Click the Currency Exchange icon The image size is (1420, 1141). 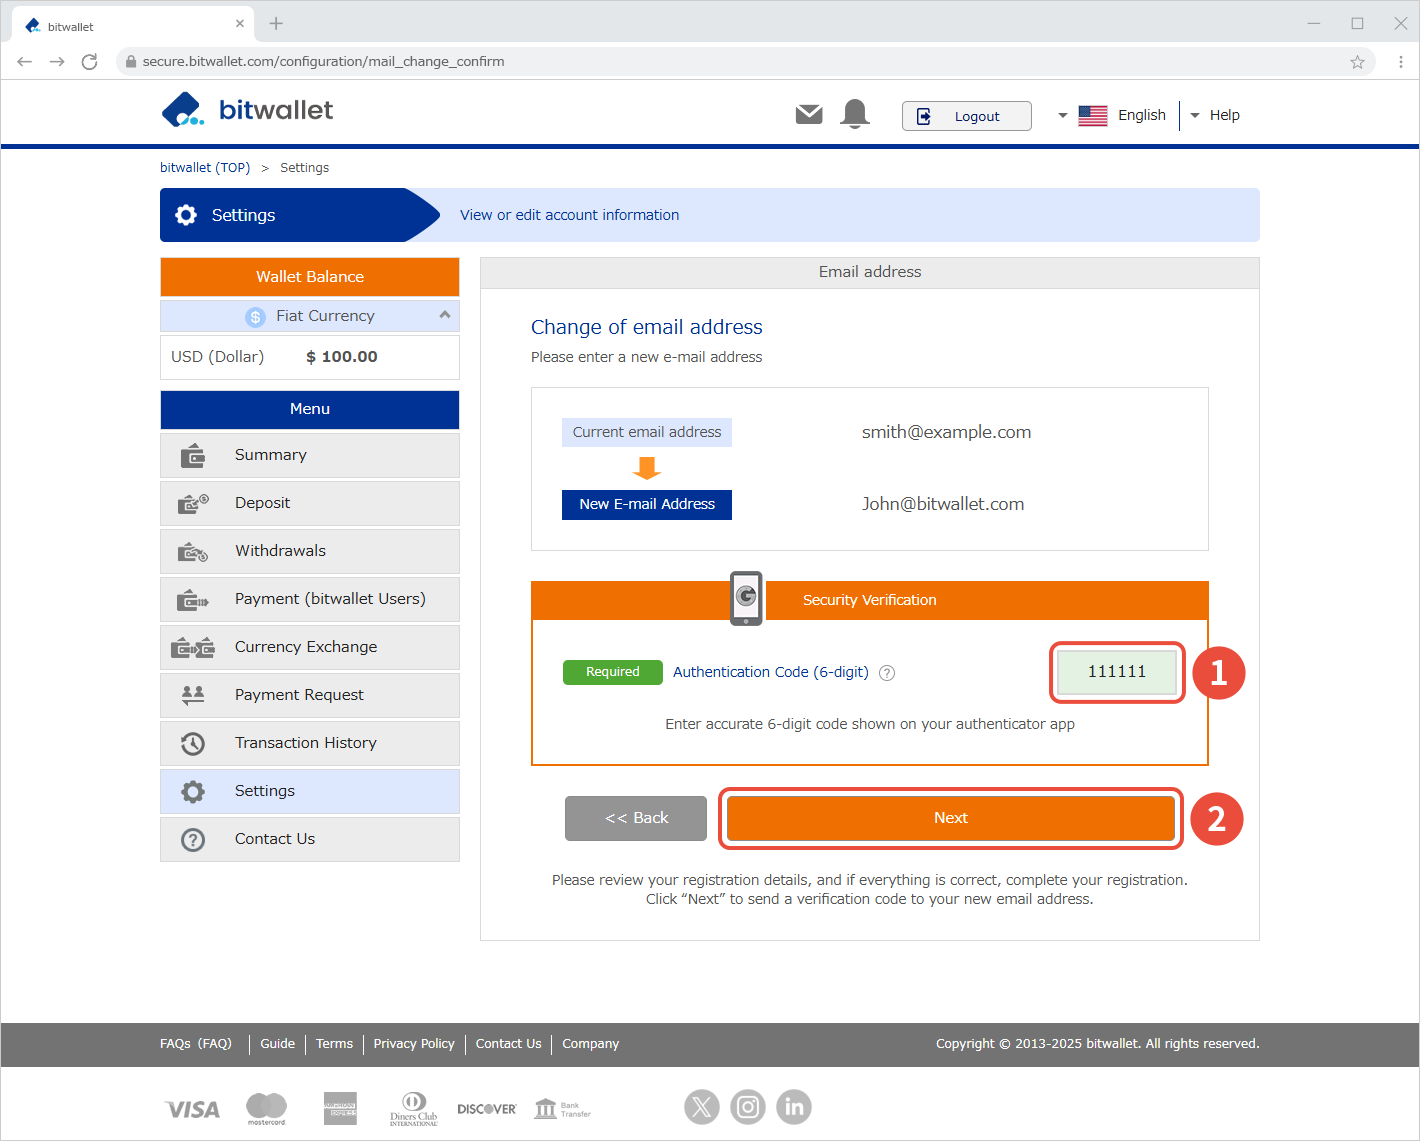193,648
